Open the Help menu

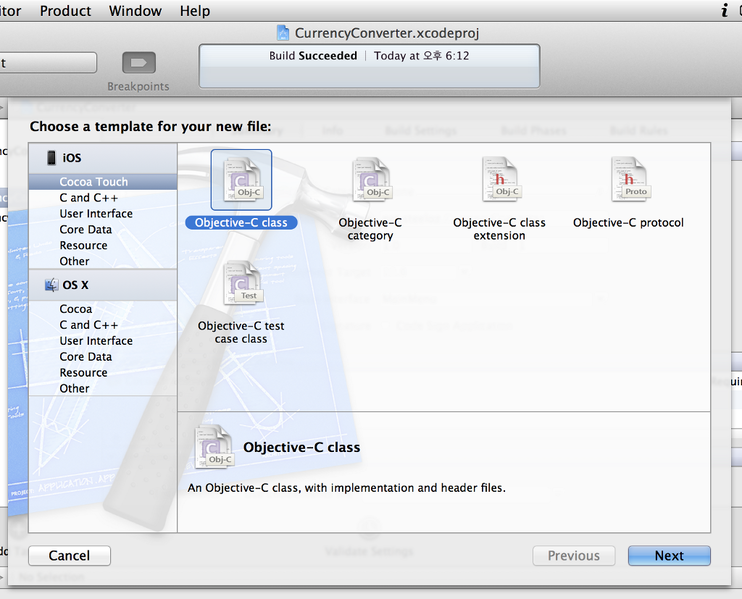coord(195,11)
